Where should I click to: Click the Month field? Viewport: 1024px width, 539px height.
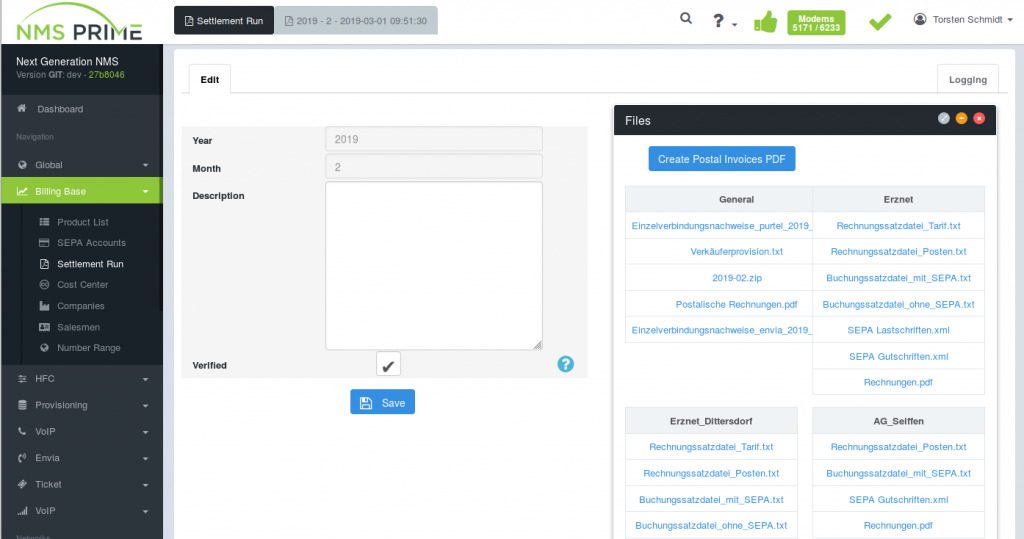[434, 167]
